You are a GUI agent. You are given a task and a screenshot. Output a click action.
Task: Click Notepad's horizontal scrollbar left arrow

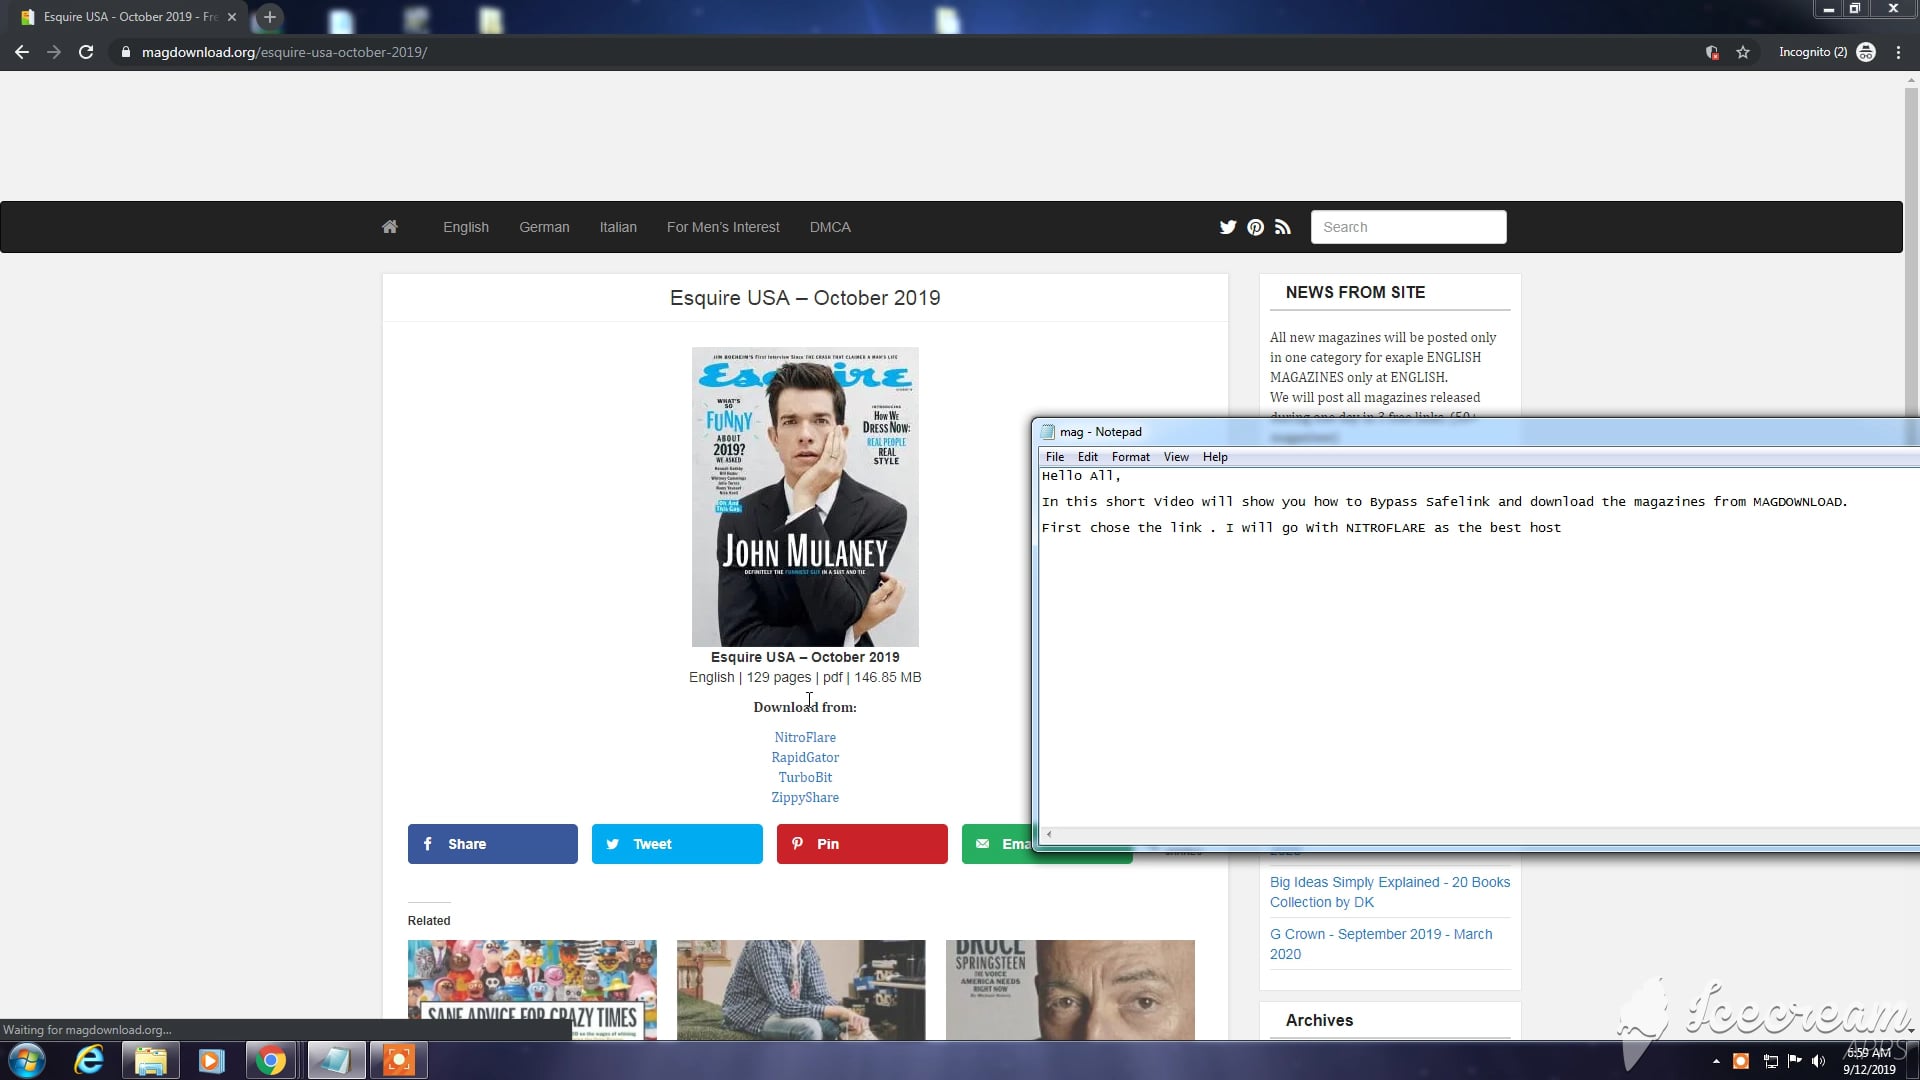(x=1049, y=834)
